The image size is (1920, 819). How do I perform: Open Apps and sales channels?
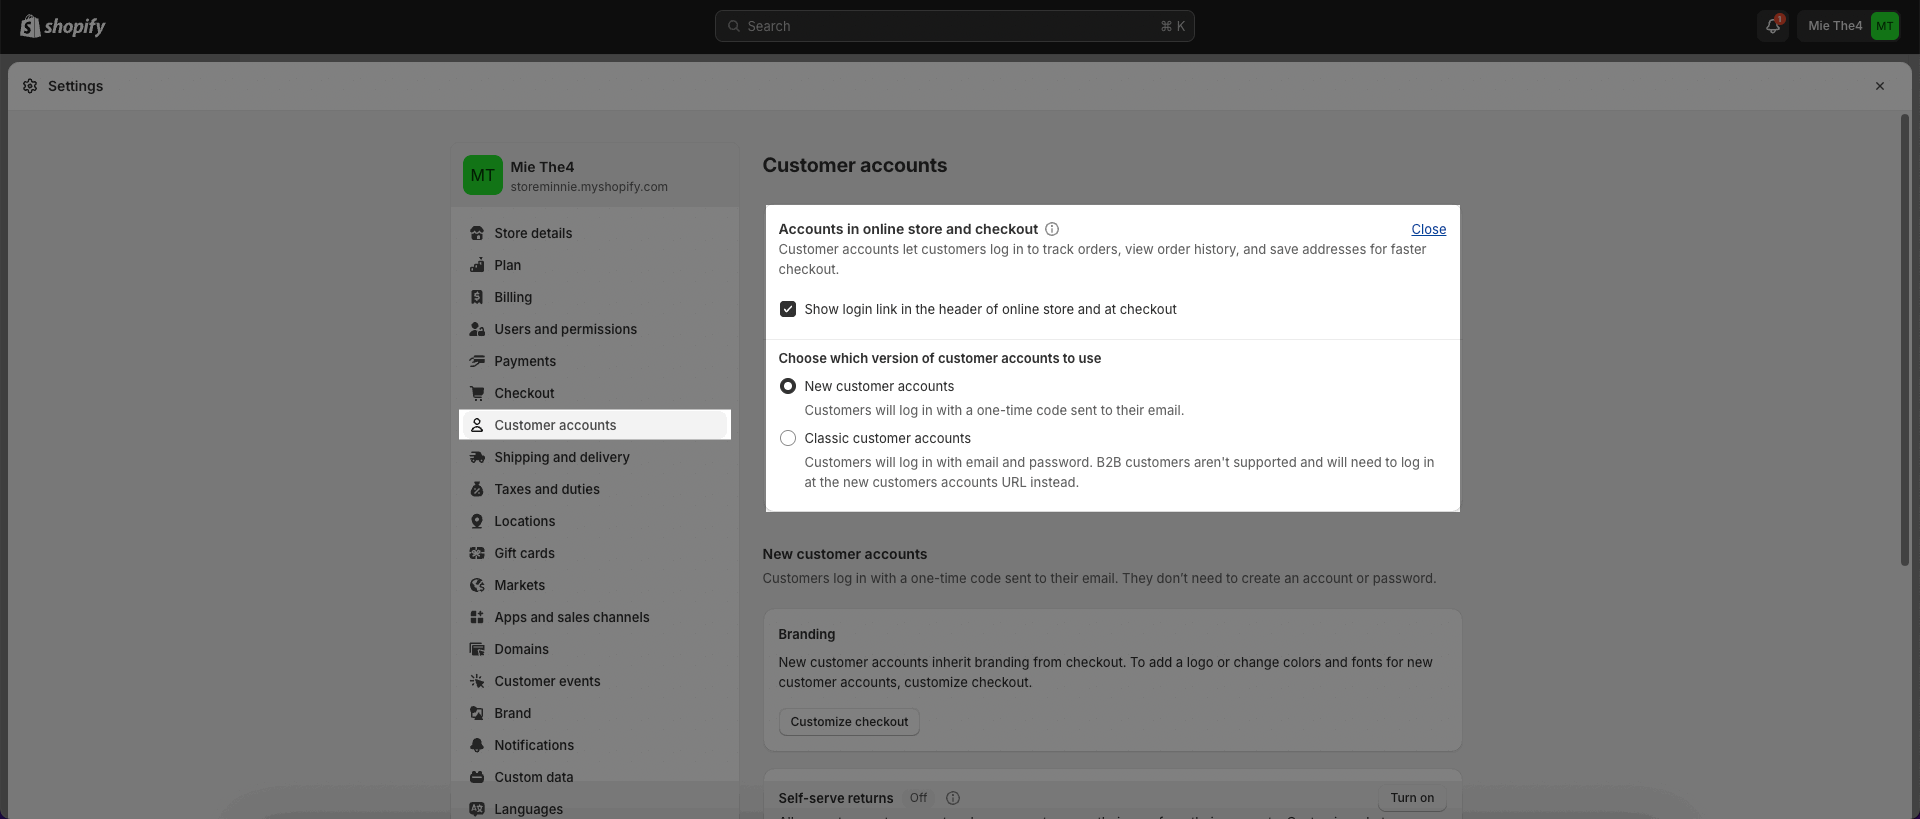click(595, 617)
